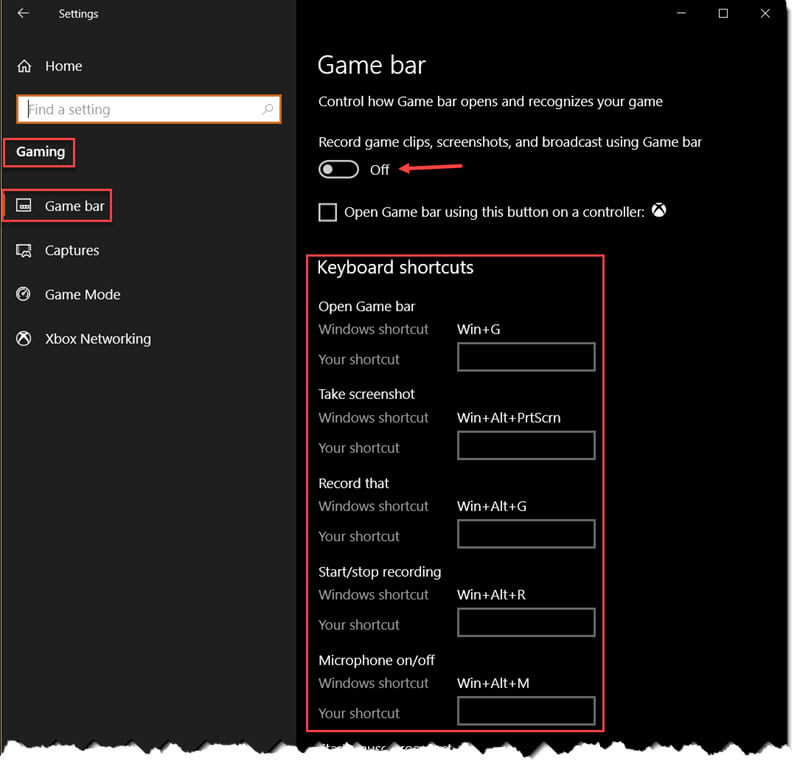Click the Xbox Networking icon
This screenshot has width=800, height=772.
[x=23, y=339]
